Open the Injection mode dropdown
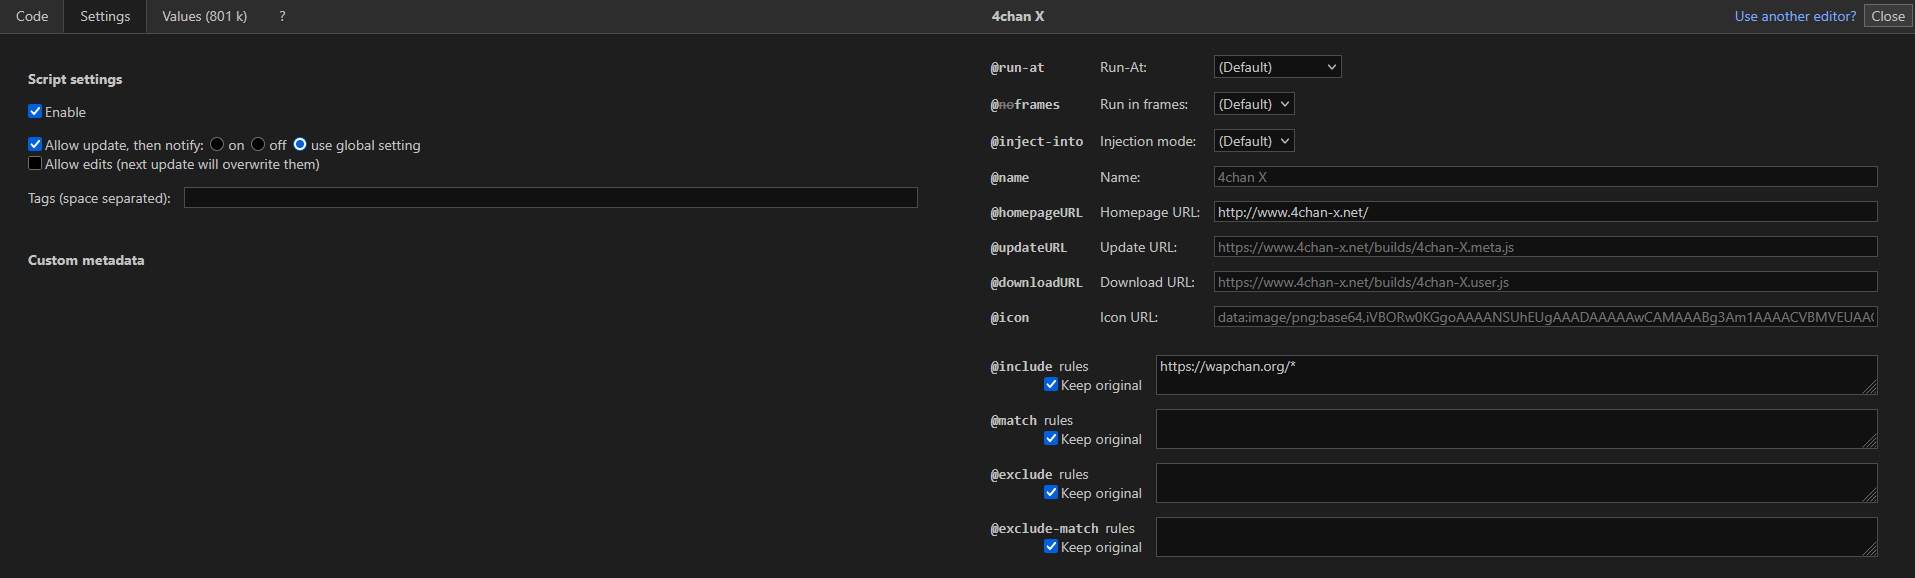 (x=1254, y=141)
